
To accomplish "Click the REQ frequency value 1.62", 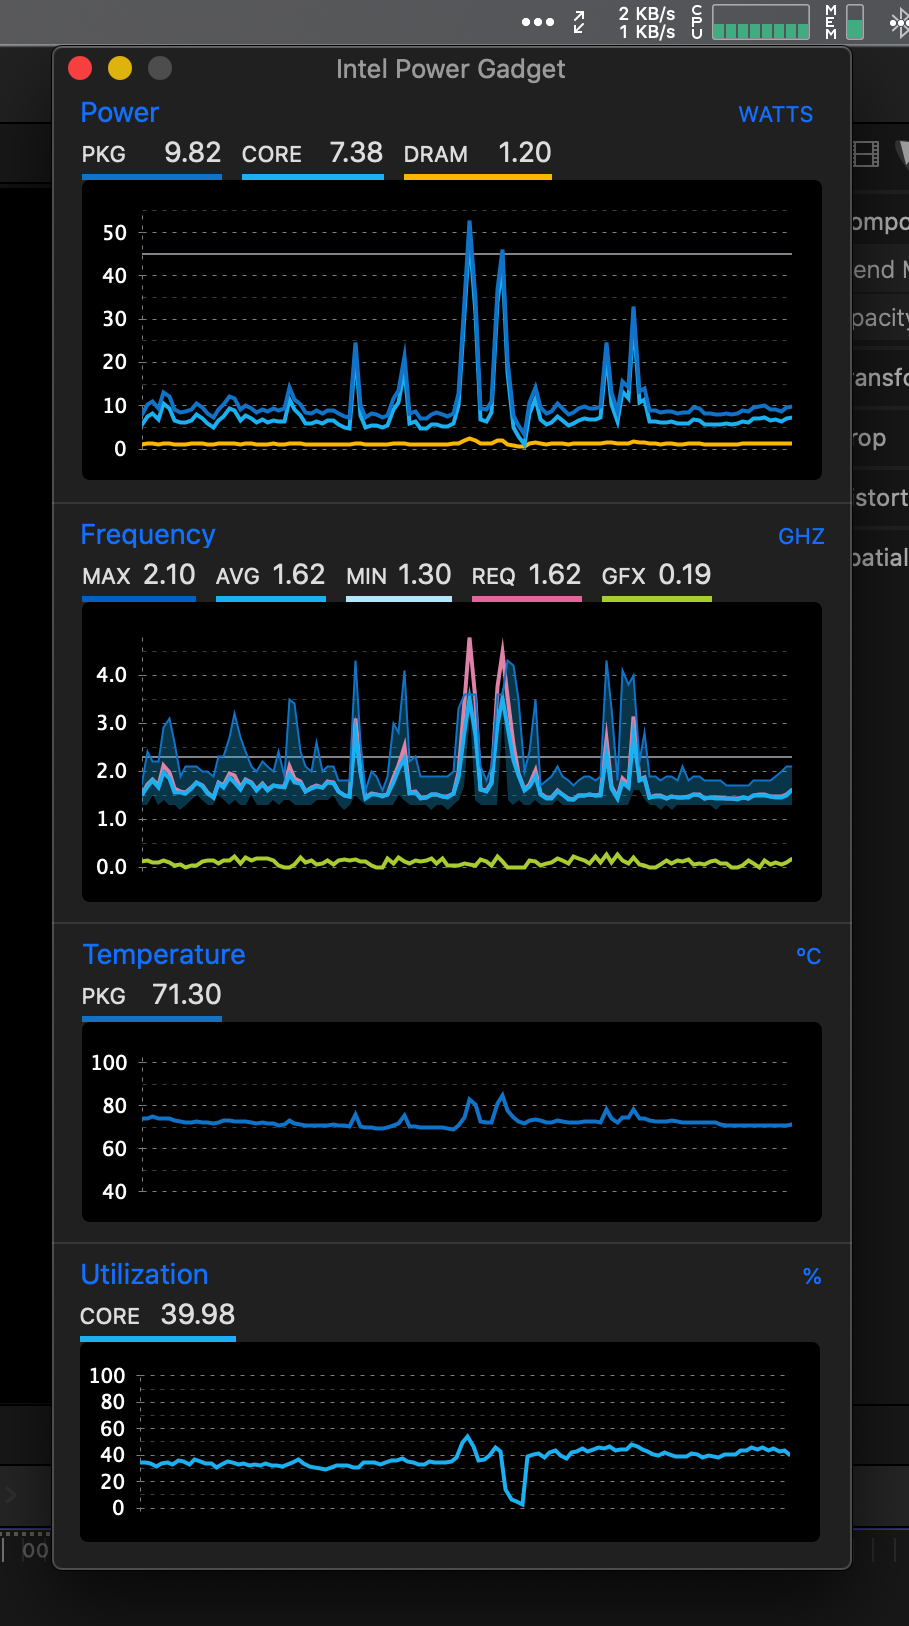I will pyautogui.click(x=555, y=574).
